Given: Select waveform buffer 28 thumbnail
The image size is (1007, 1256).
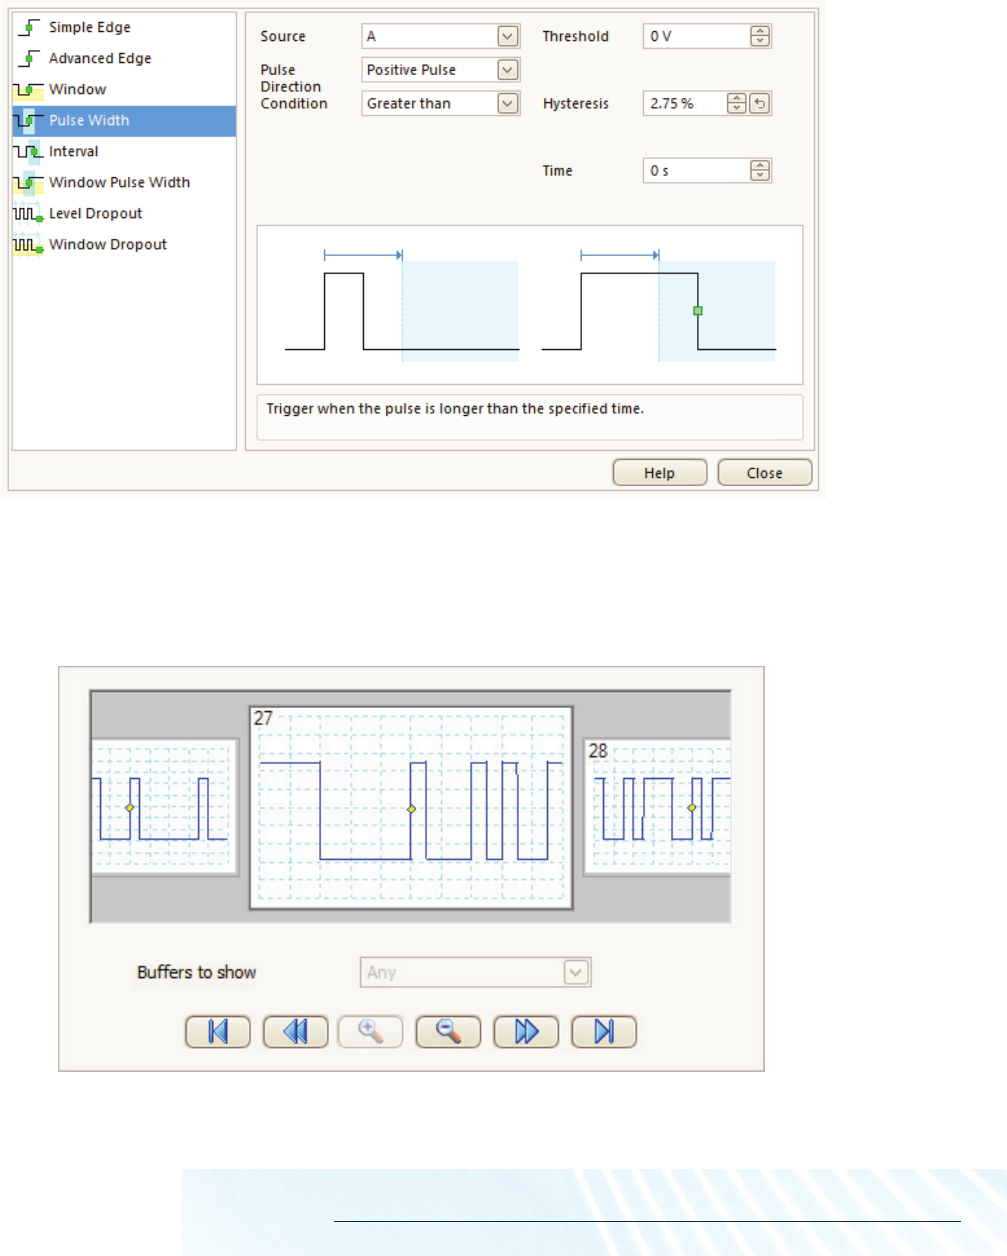Looking at the screenshot, I should point(658,807).
